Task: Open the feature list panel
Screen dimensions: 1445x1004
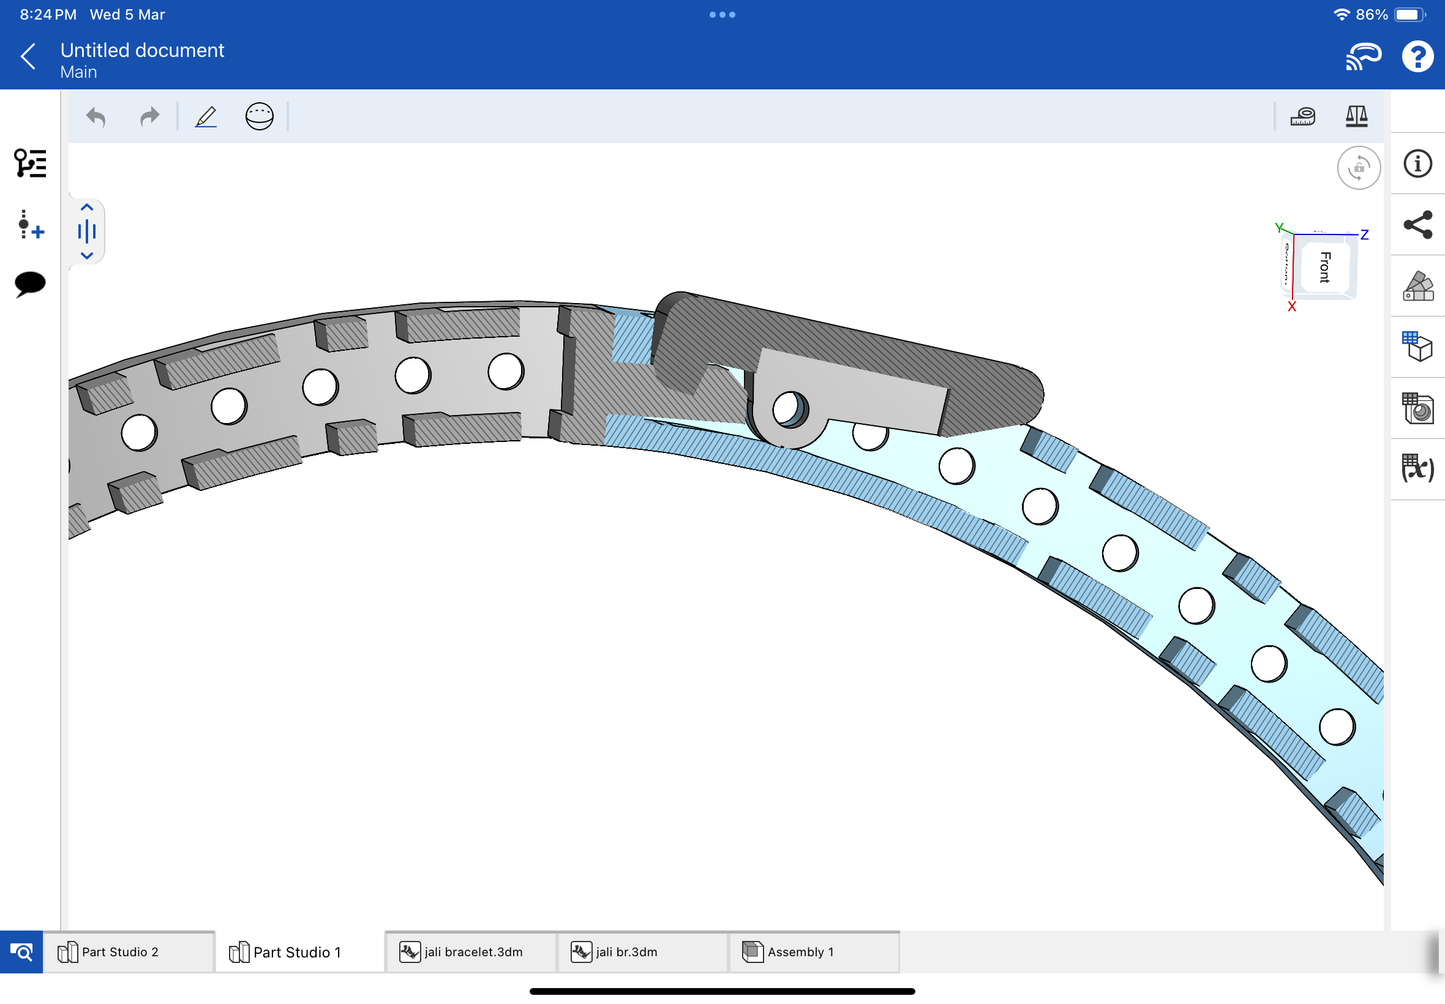Action: [x=30, y=163]
